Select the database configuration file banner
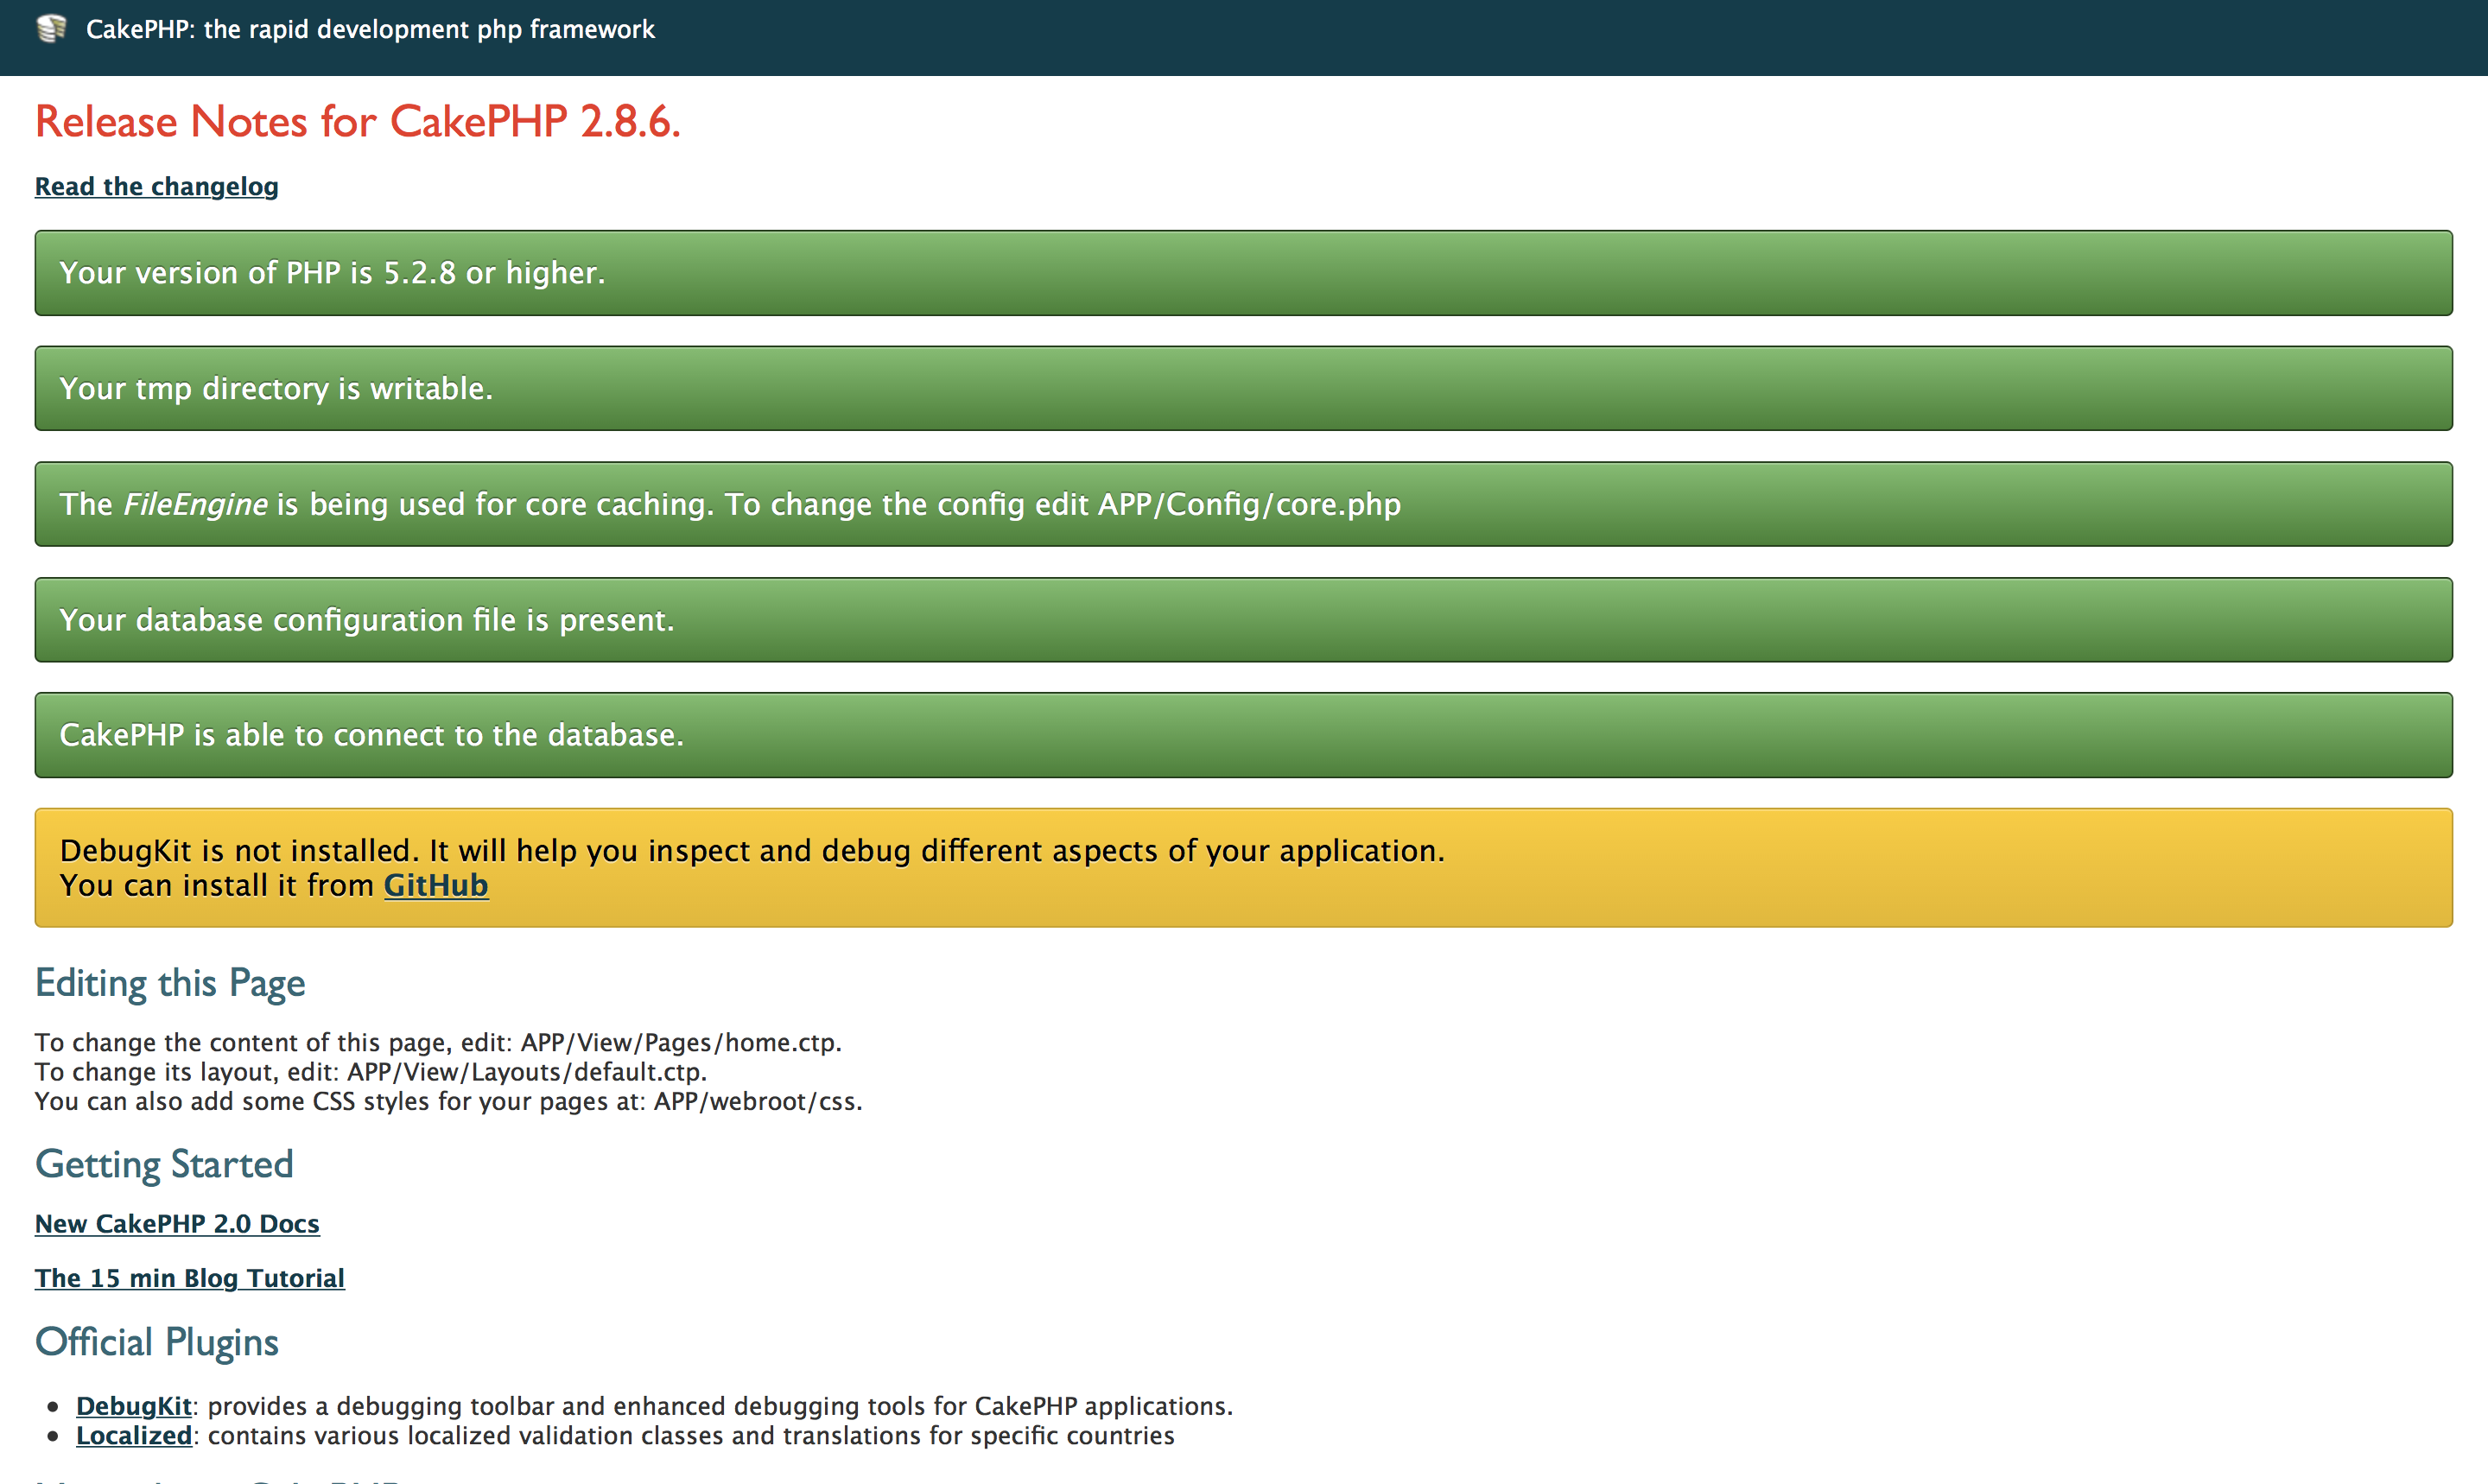The width and height of the screenshot is (2488, 1484). click(x=1244, y=619)
